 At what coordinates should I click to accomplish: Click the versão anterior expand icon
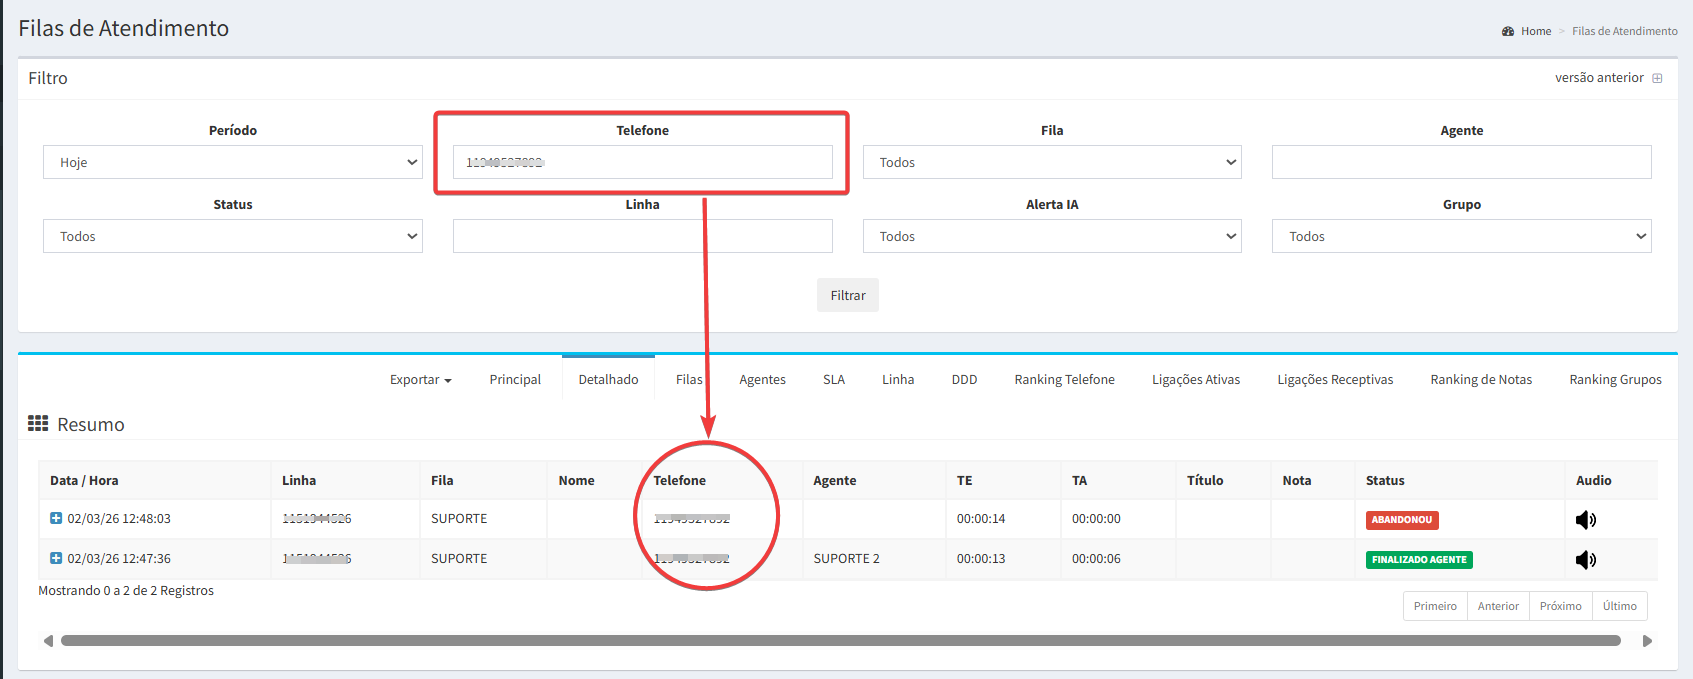pos(1657,78)
